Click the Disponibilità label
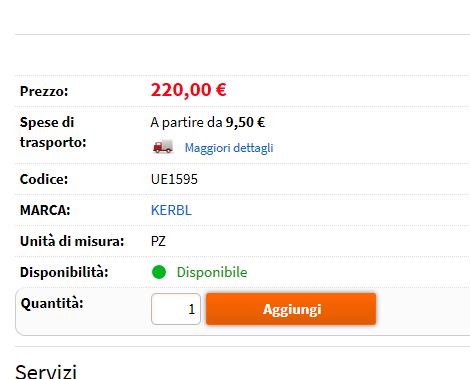The width and height of the screenshot is (470, 379). click(64, 272)
